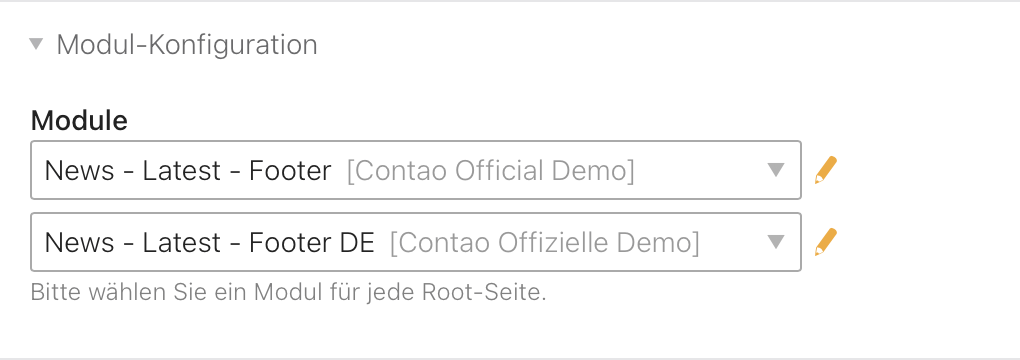The width and height of the screenshot is (1020, 360).
Task: Click the gray [Contao Offizielle Demo] text
Action: (545, 243)
